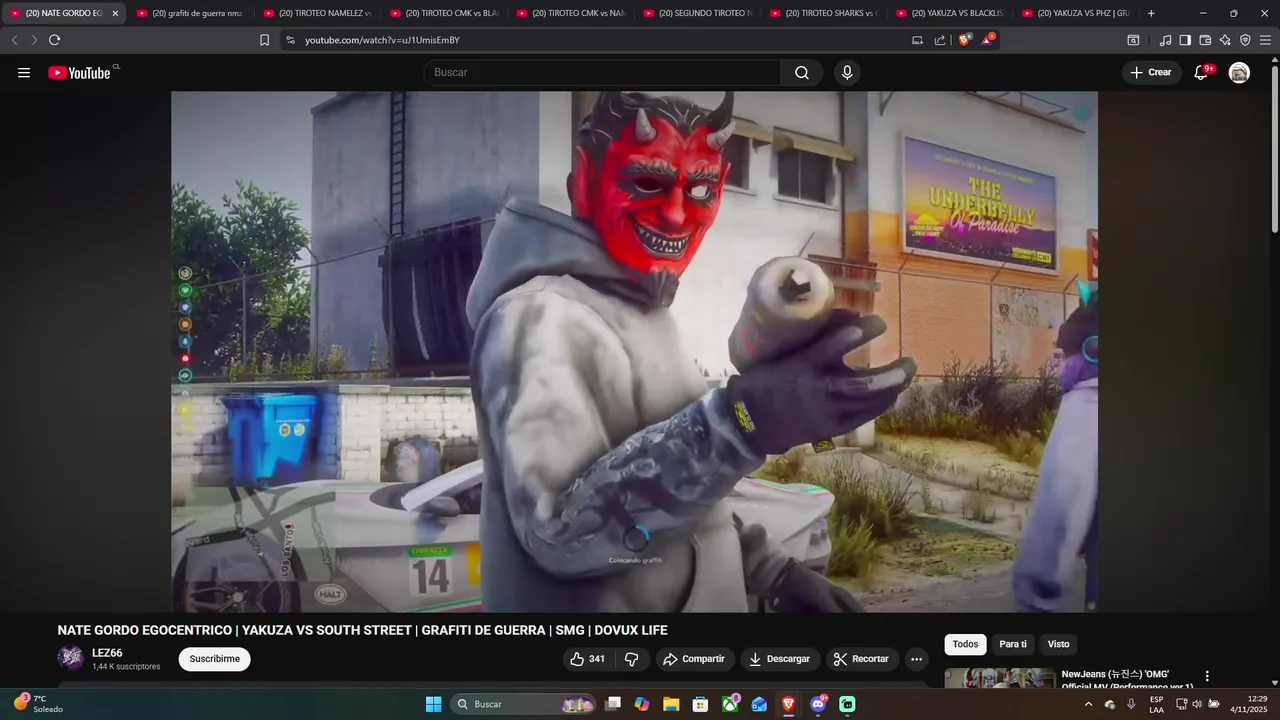Open Brave Shields lion icon
1280x720 pixels.
pos(964,40)
